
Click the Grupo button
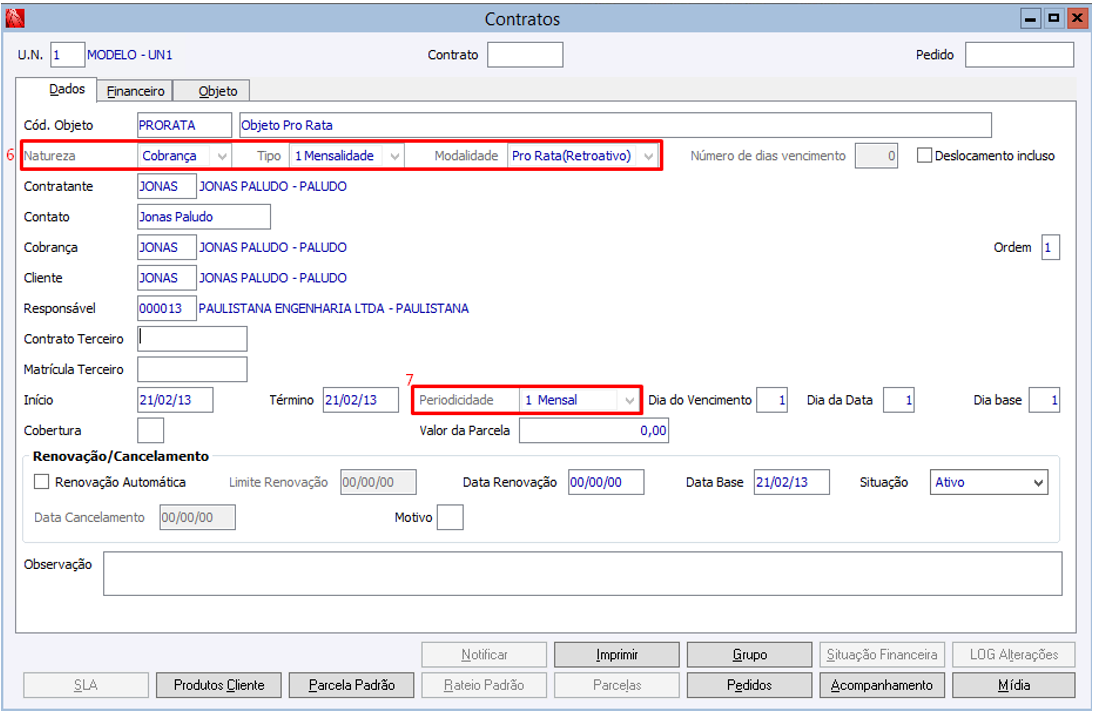tap(749, 655)
